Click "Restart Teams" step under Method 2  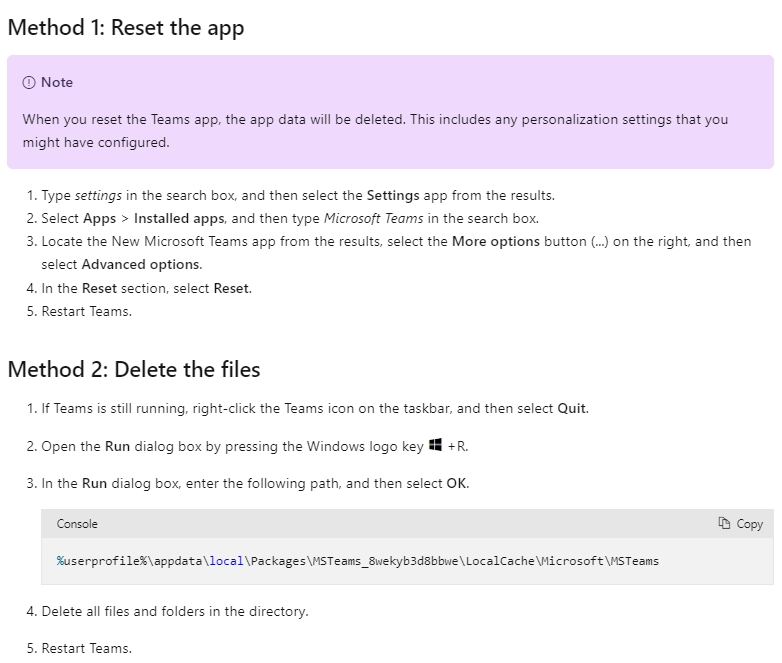tap(86, 648)
